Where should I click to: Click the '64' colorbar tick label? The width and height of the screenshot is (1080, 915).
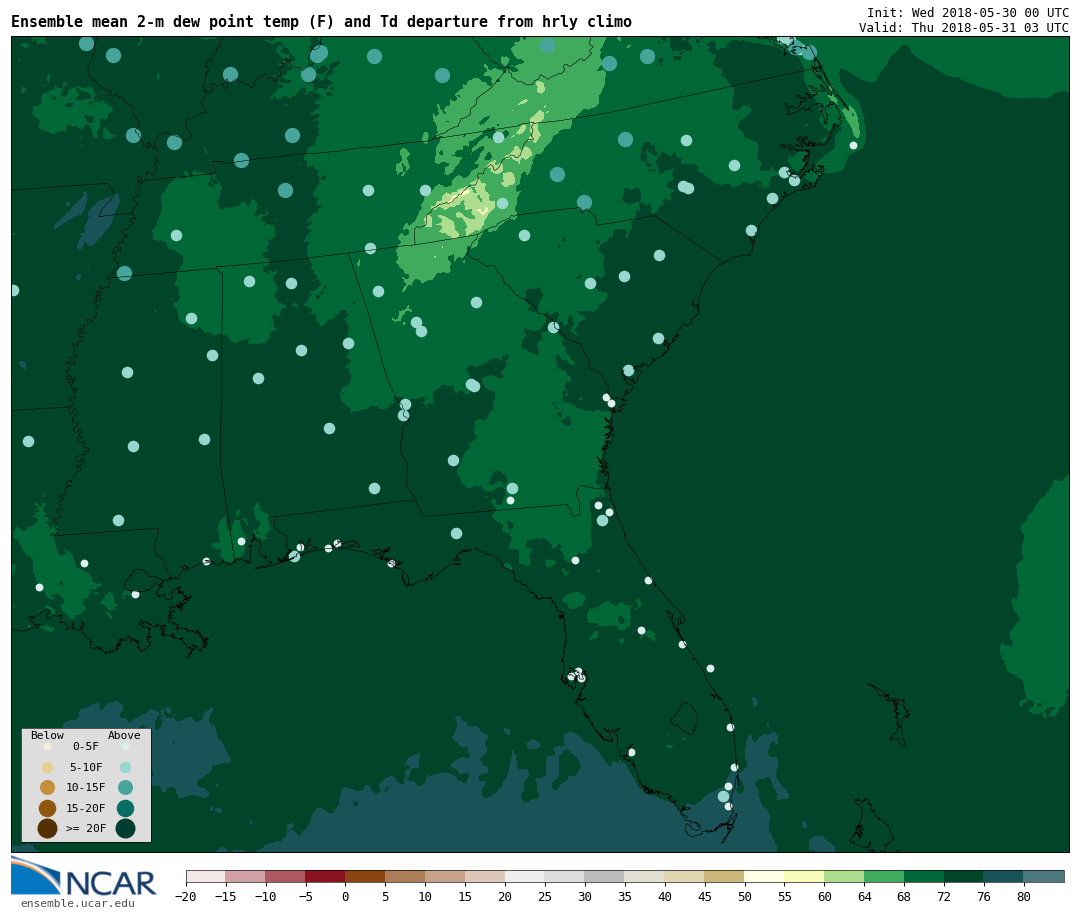click(x=864, y=896)
